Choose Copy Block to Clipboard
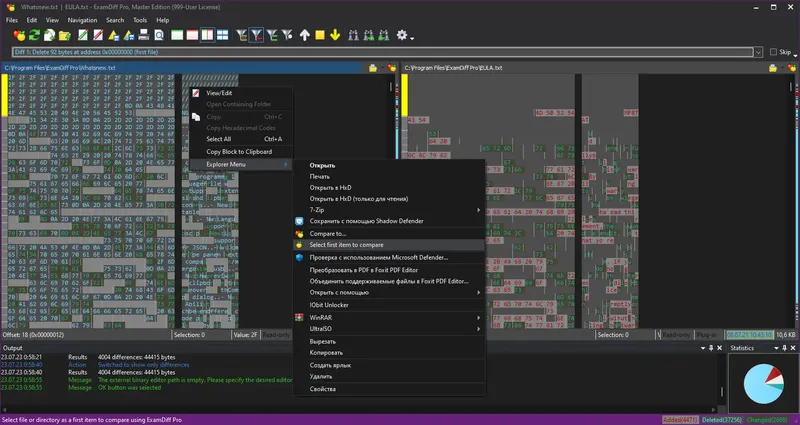The image size is (800, 425). point(241,152)
